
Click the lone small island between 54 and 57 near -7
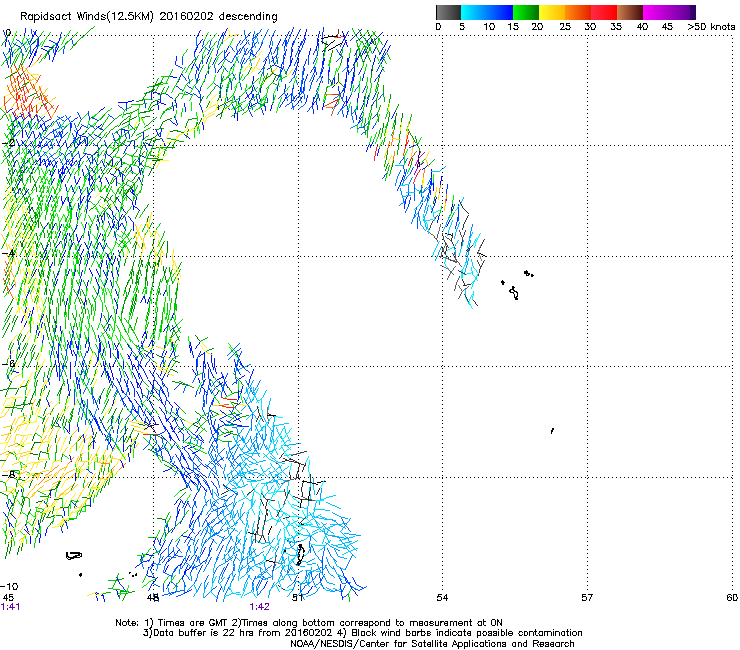point(552,431)
